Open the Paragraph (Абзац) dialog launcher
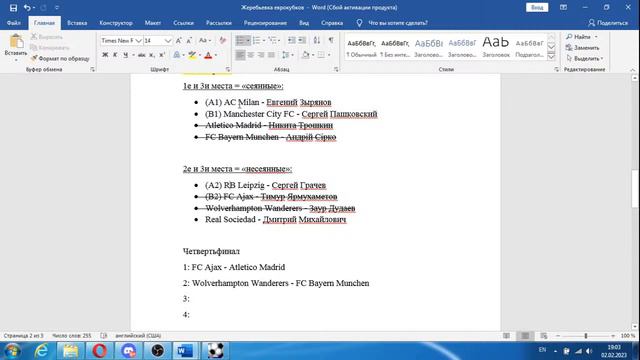Image resolution: width=640 pixels, height=360 pixels. [x=336, y=69]
